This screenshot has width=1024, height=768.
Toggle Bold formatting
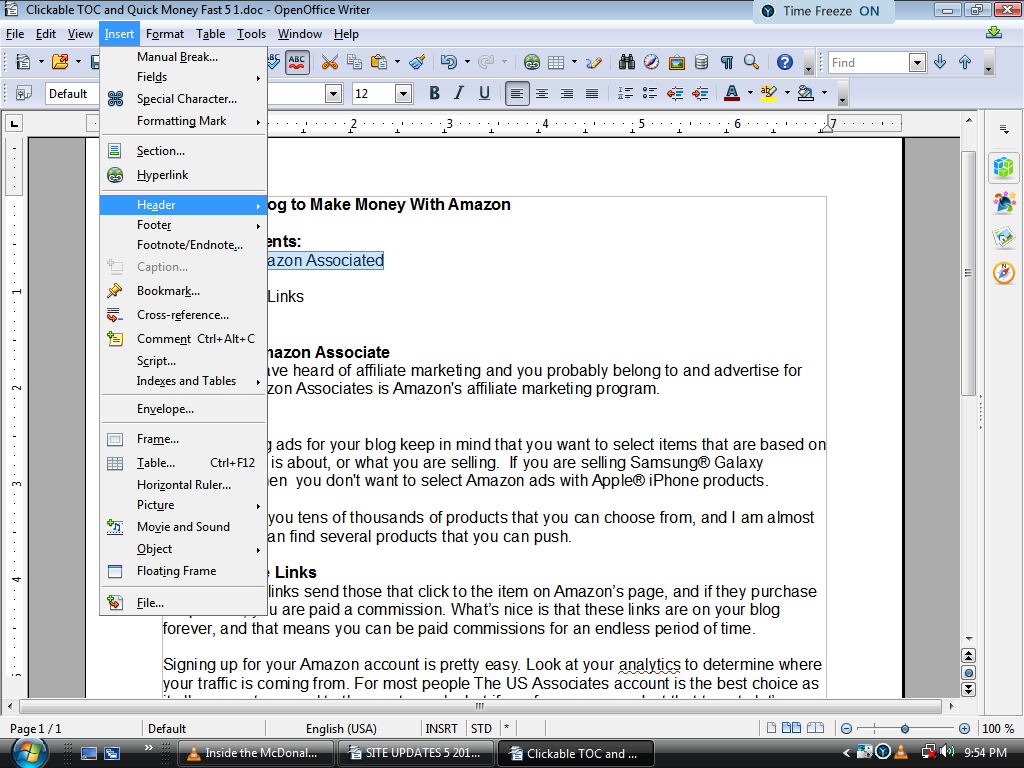click(434, 93)
